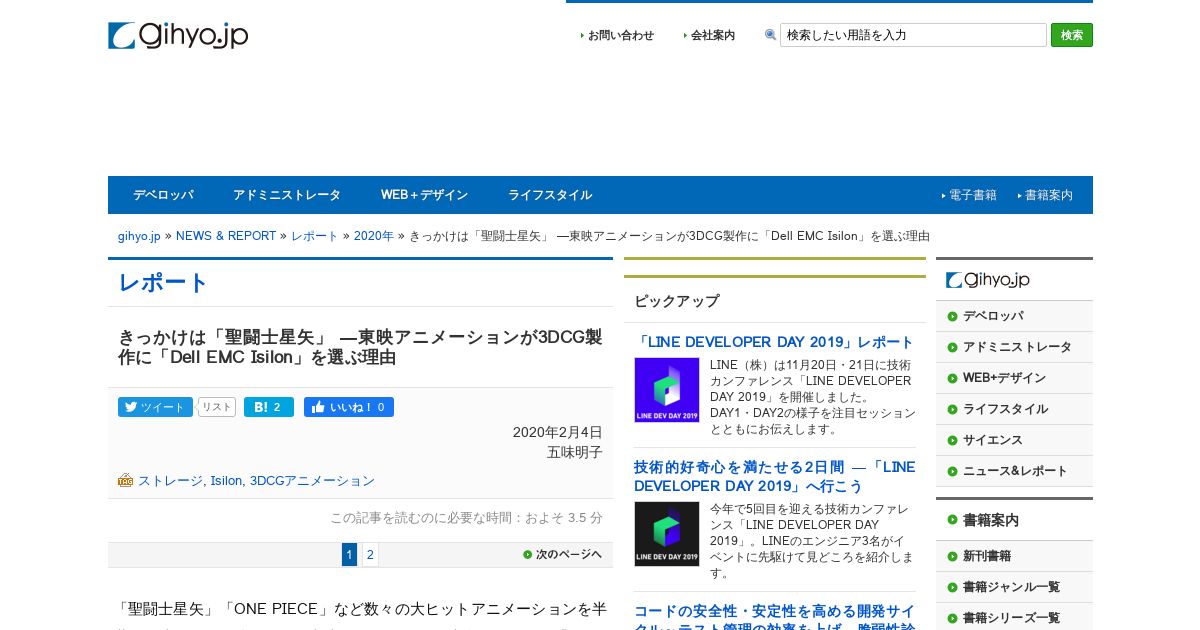Viewport: 1200px width, 630px height.
Task: Open the デベロッパ menu in blue navigation bar
Action: tap(163, 195)
